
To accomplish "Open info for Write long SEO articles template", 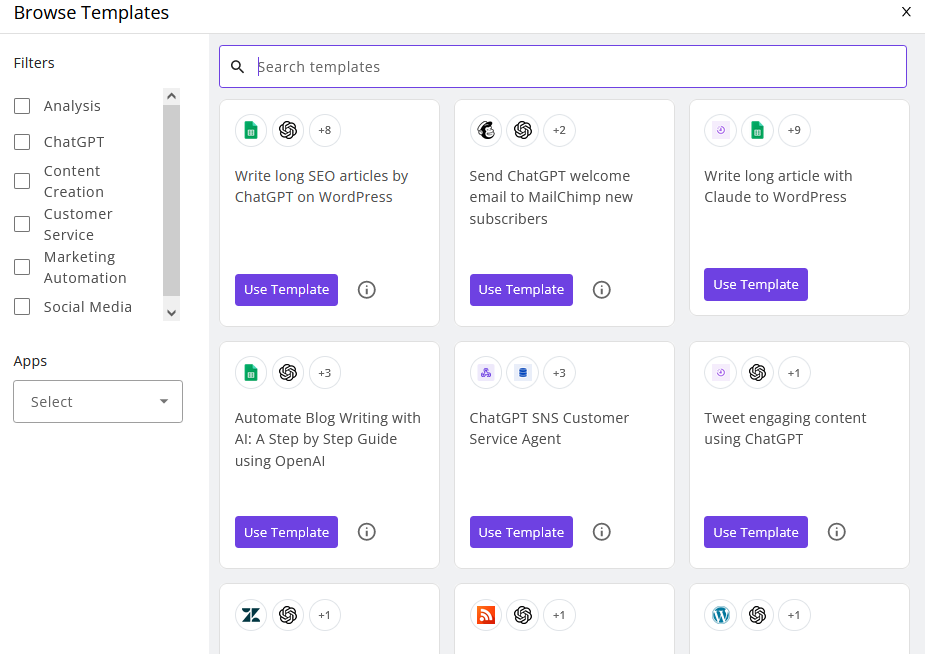I will pyautogui.click(x=366, y=290).
